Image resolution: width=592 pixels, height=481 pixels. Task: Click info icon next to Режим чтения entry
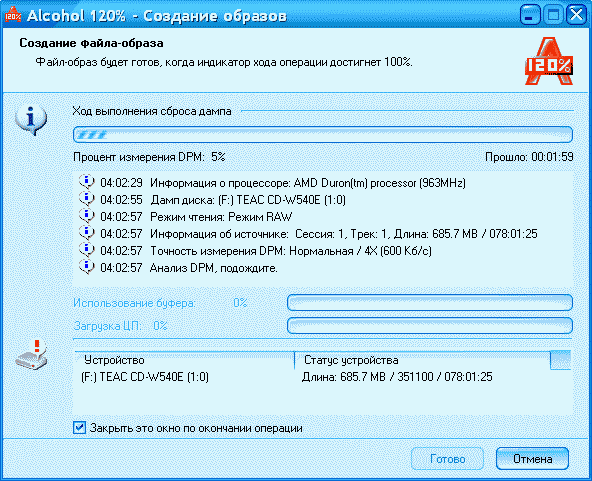click(x=86, y=216)
